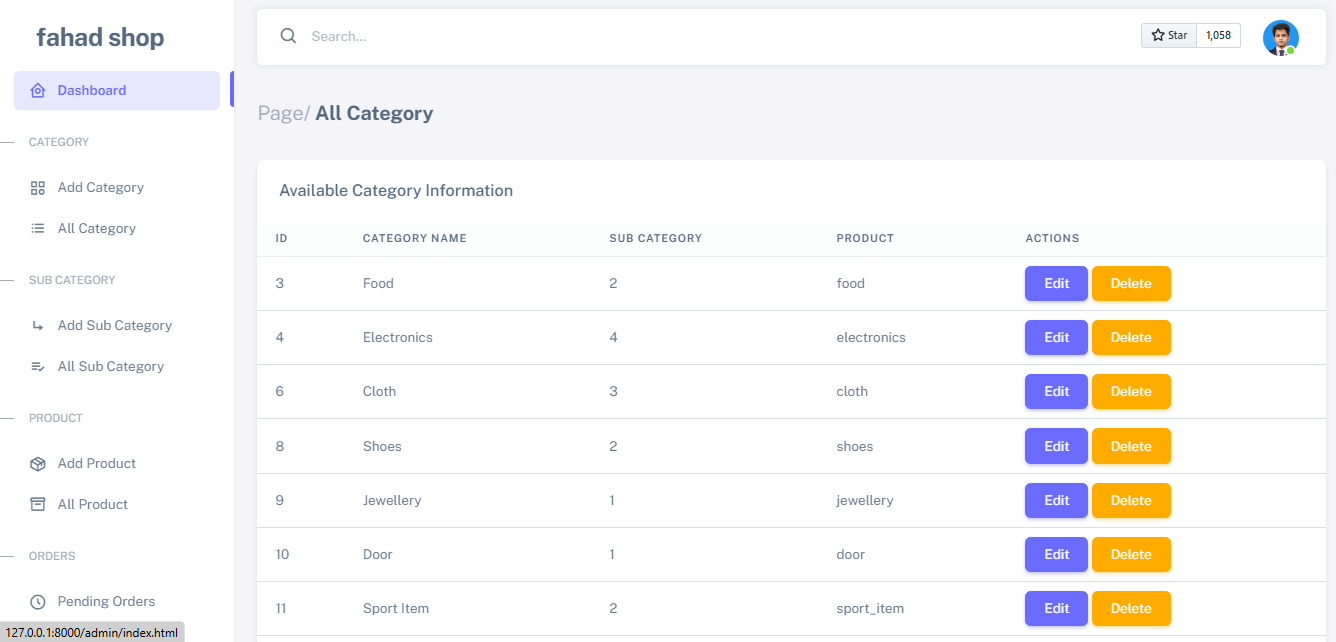1336x642 pixels.
Task: Click the CATEGORY NAME column header
Action: [x=414, y=238]
